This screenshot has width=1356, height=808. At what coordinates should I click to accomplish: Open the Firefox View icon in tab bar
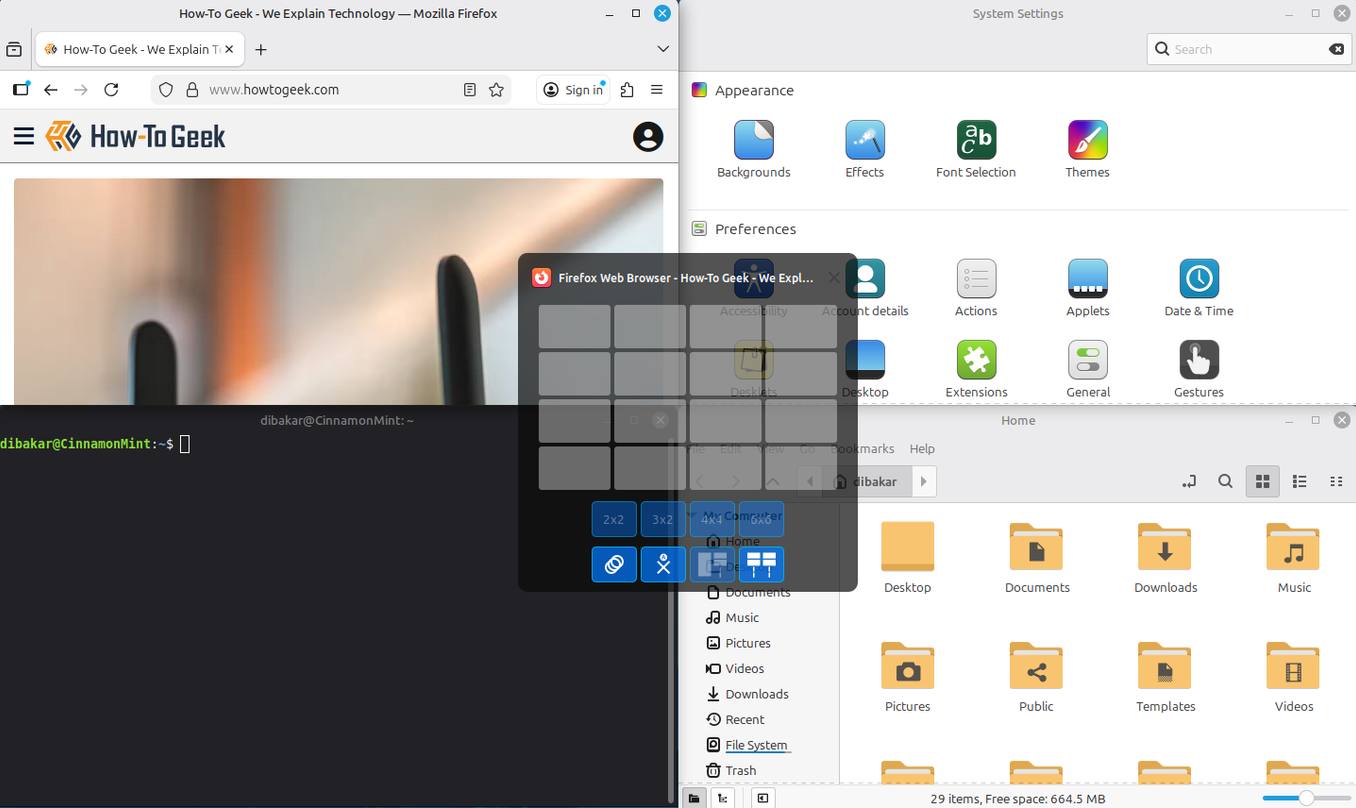(x=14, y=49)
